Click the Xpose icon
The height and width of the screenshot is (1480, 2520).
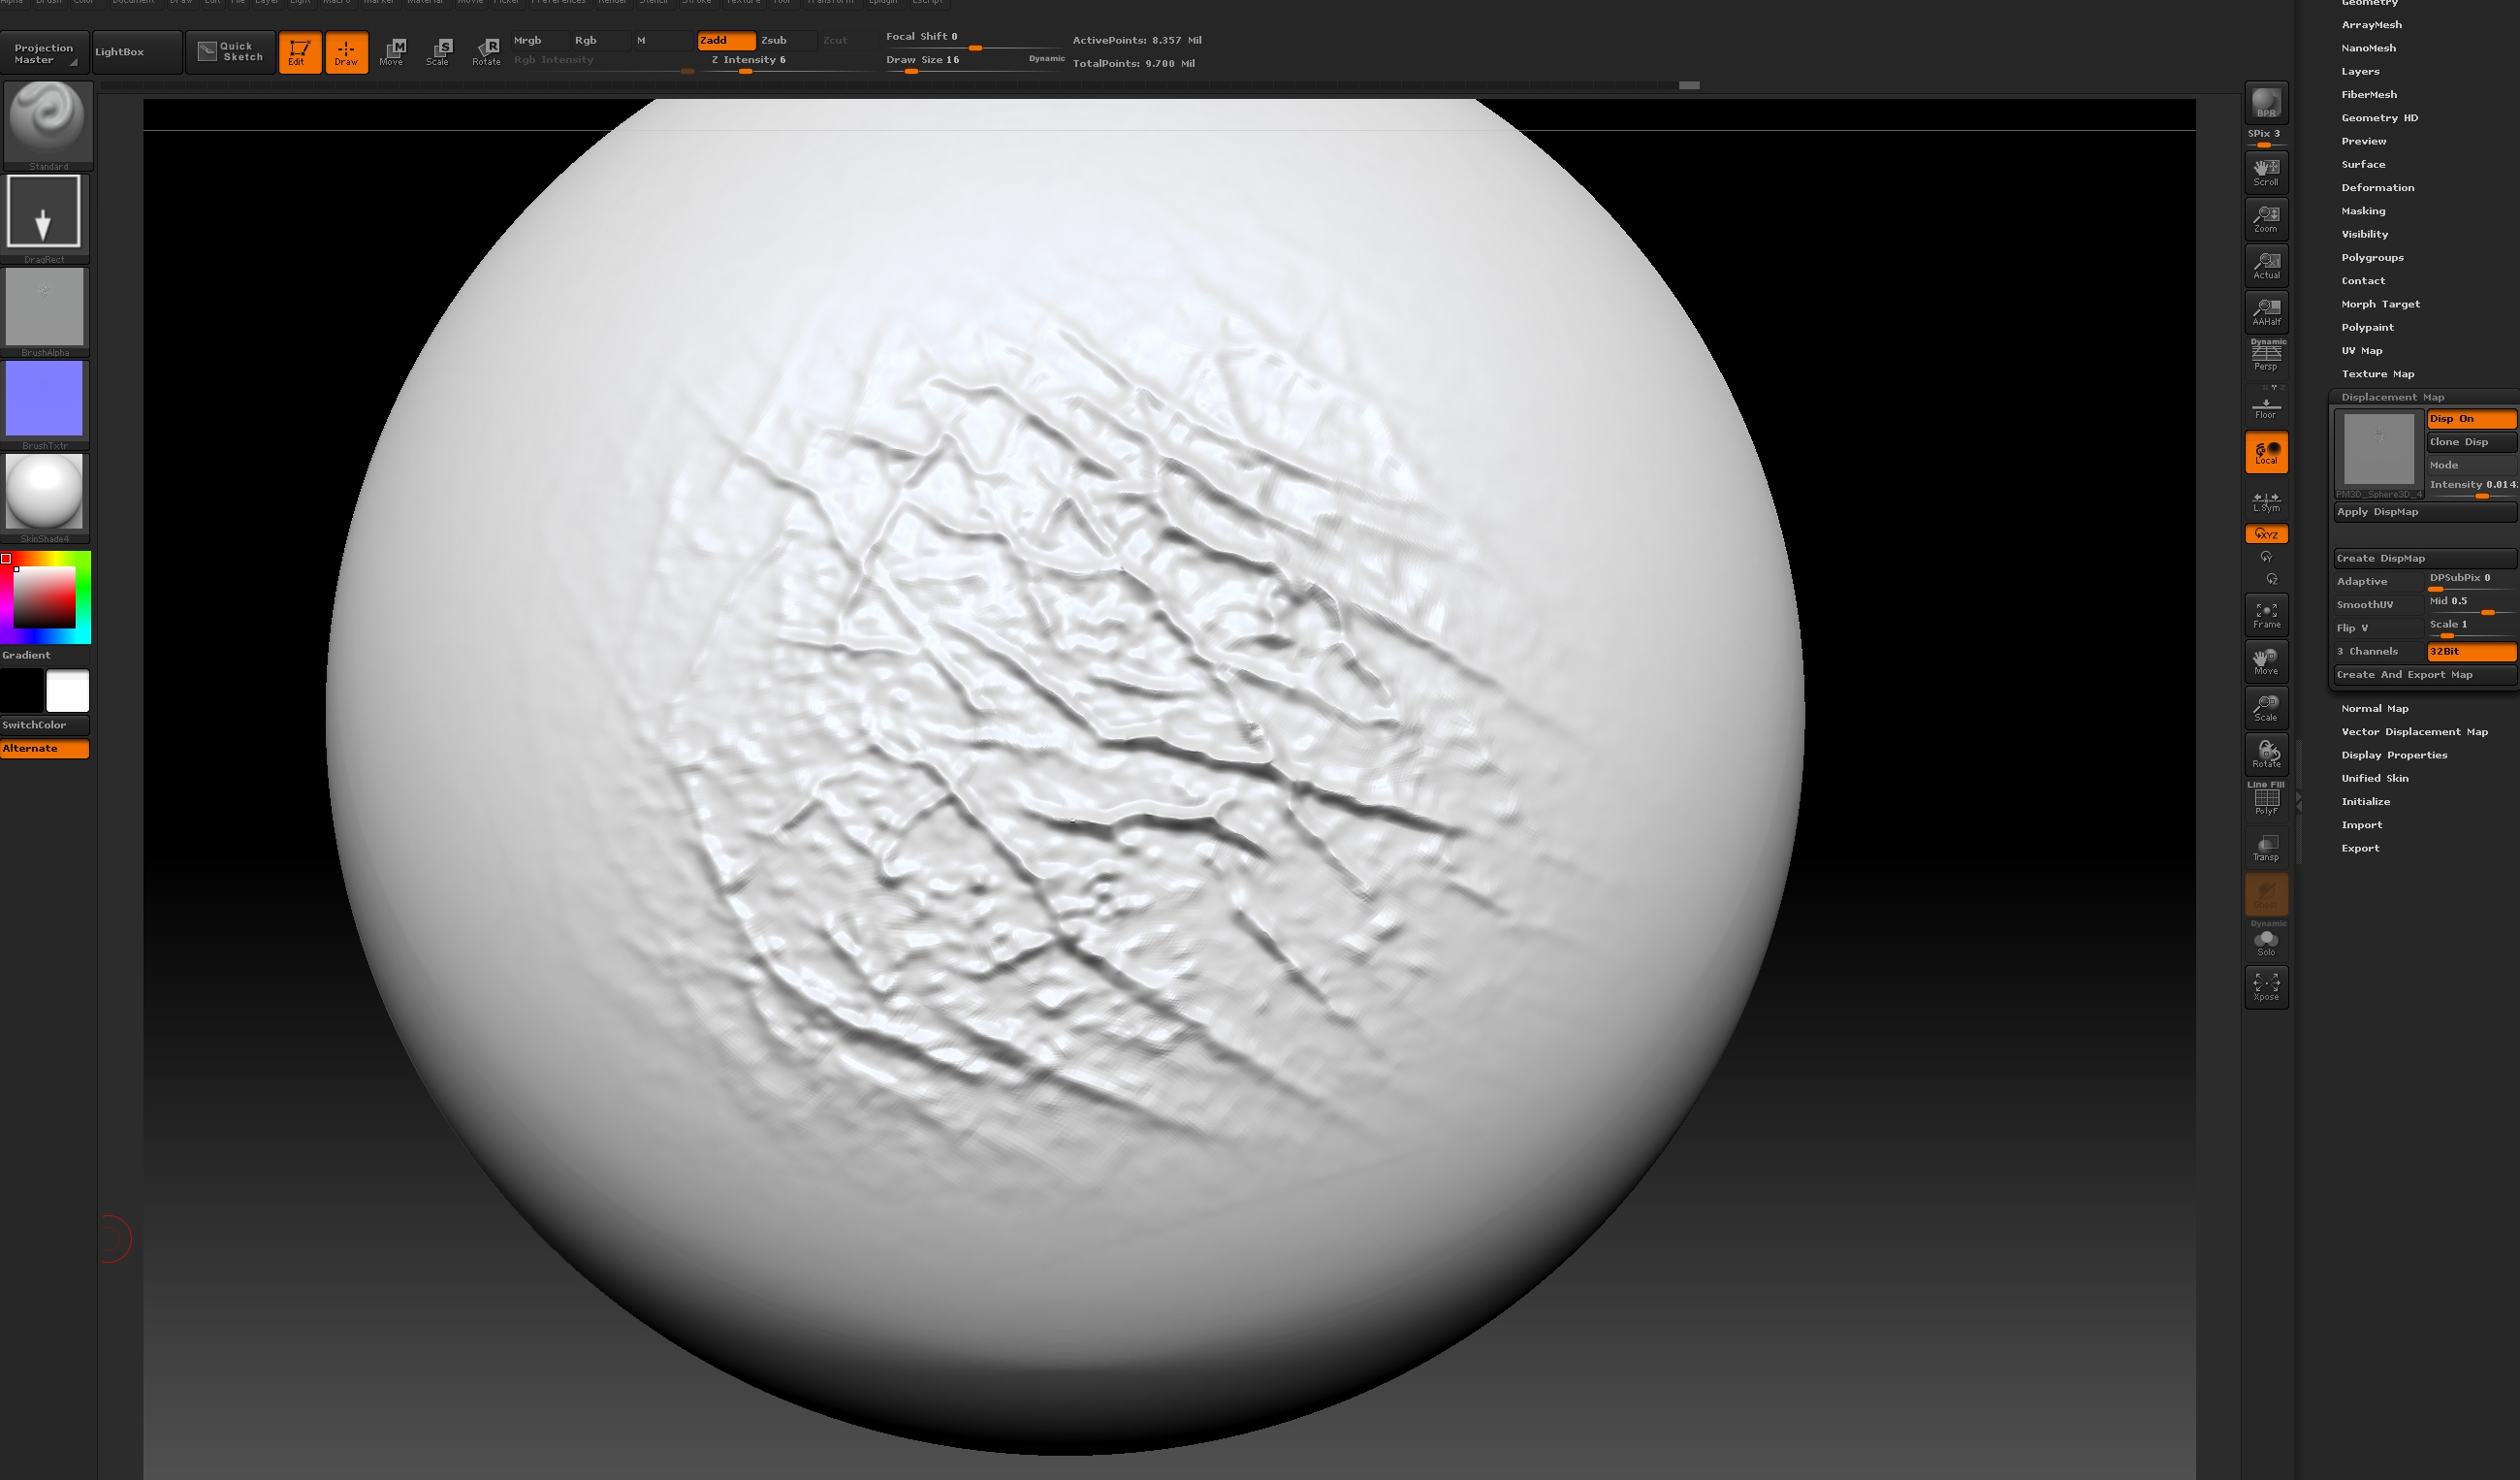pos(2265,987)
